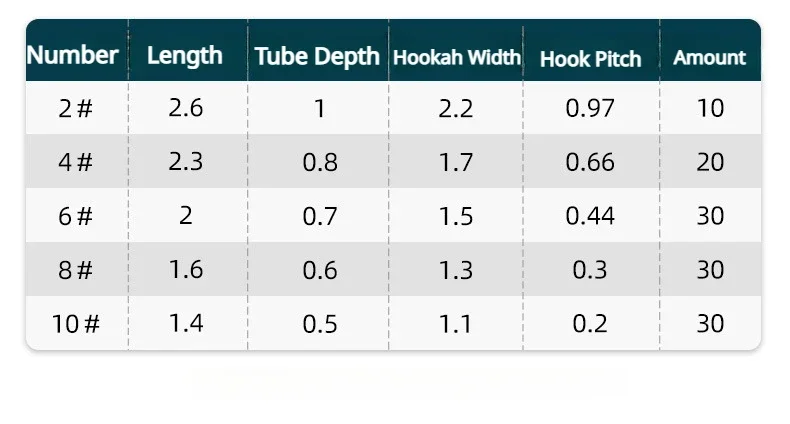790x424 pixels.
Task: Click the Amount value 10
Action: [710, 108]
